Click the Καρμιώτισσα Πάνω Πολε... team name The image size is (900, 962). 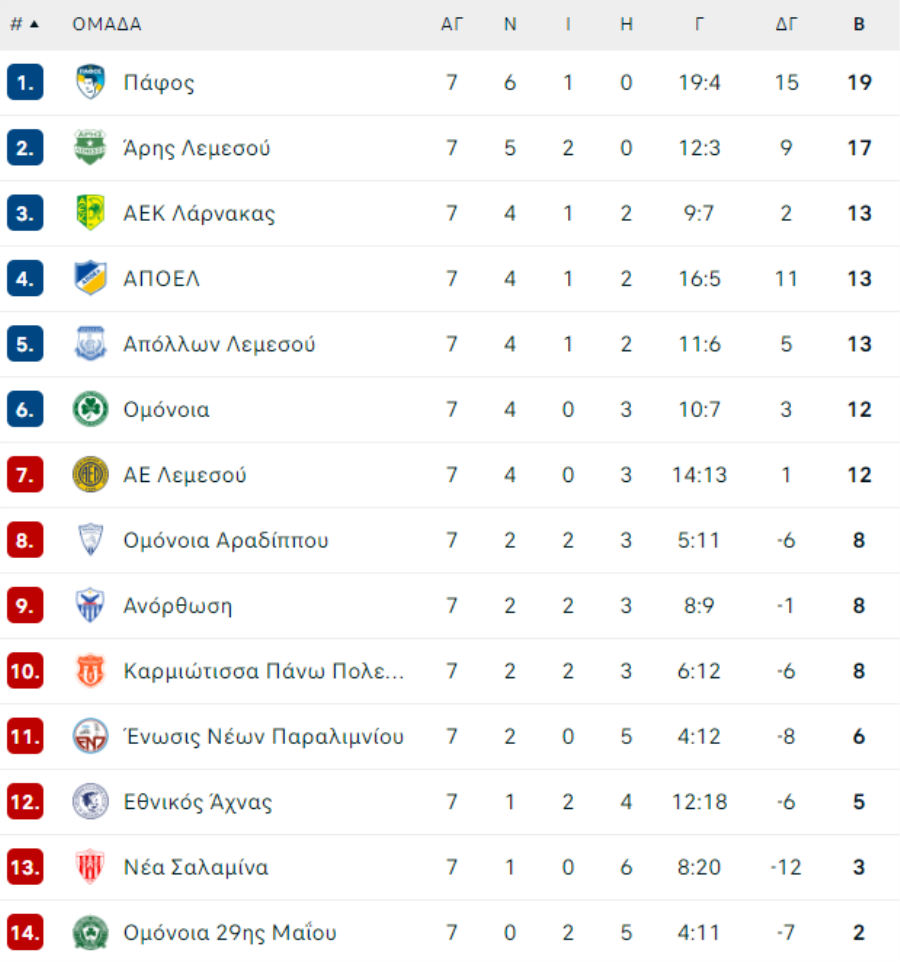264,671
